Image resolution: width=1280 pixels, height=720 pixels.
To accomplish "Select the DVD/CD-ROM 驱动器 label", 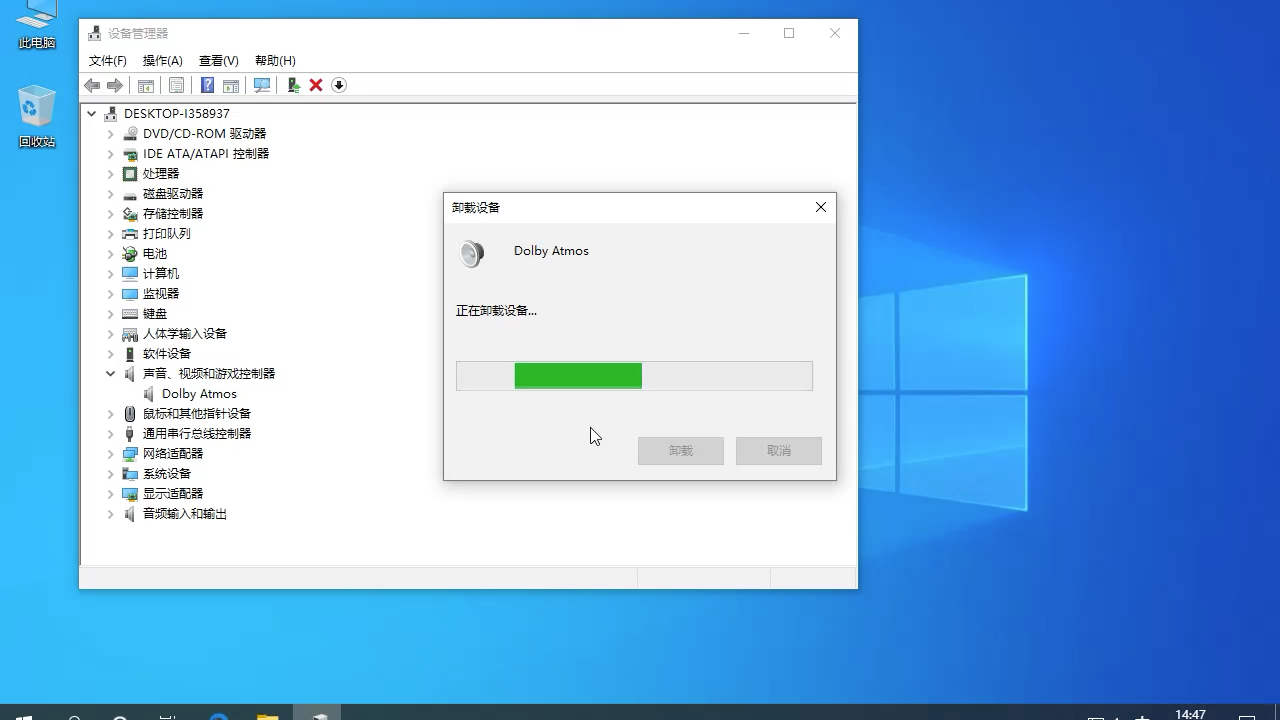I will [204, 134].
